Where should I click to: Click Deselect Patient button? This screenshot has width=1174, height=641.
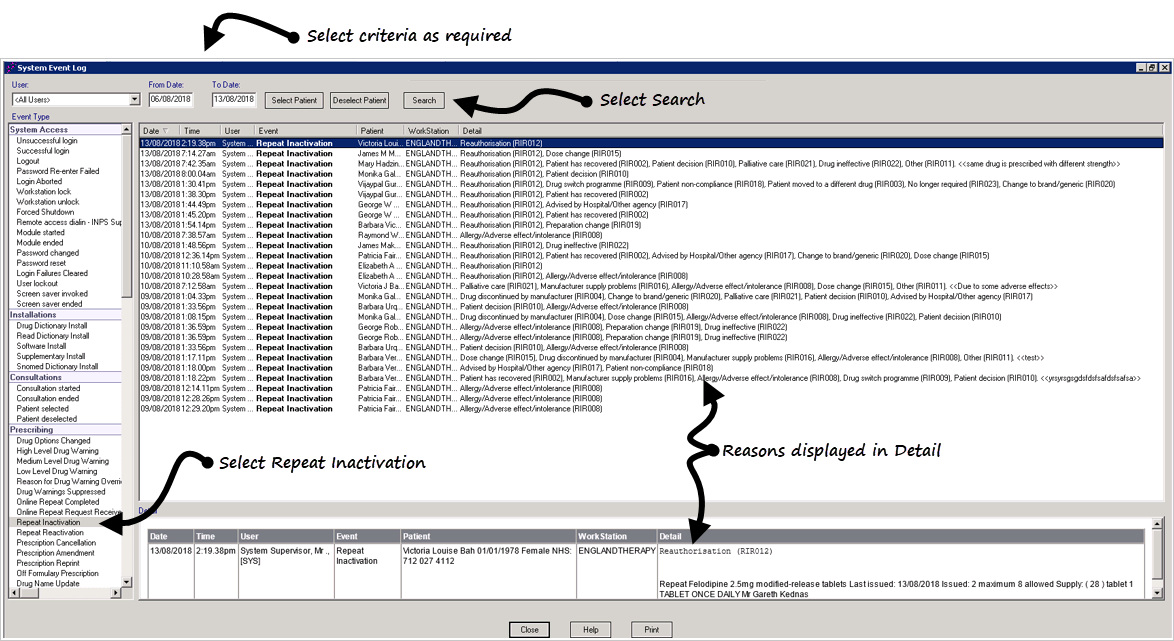coord(360,100)
